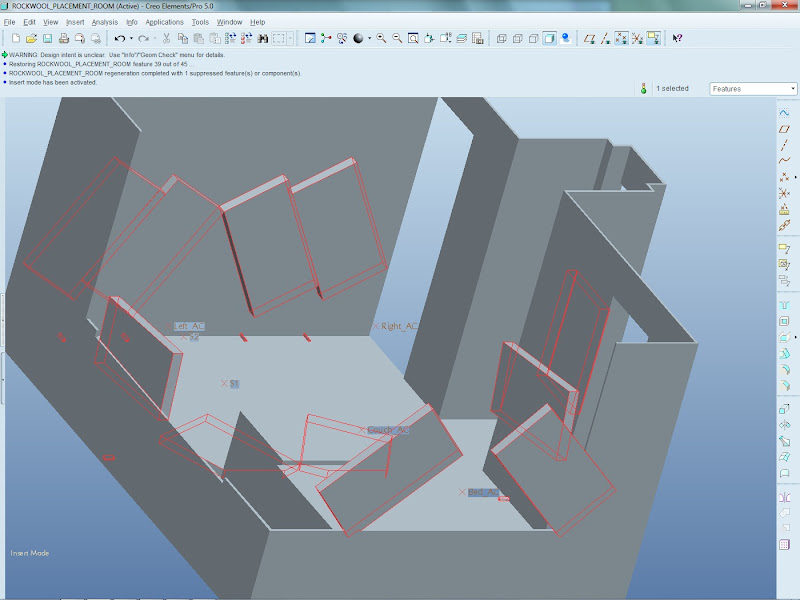The image size is (800, 600).
Task: Click the Open file folder icon
Action: [x=32, y=38]
